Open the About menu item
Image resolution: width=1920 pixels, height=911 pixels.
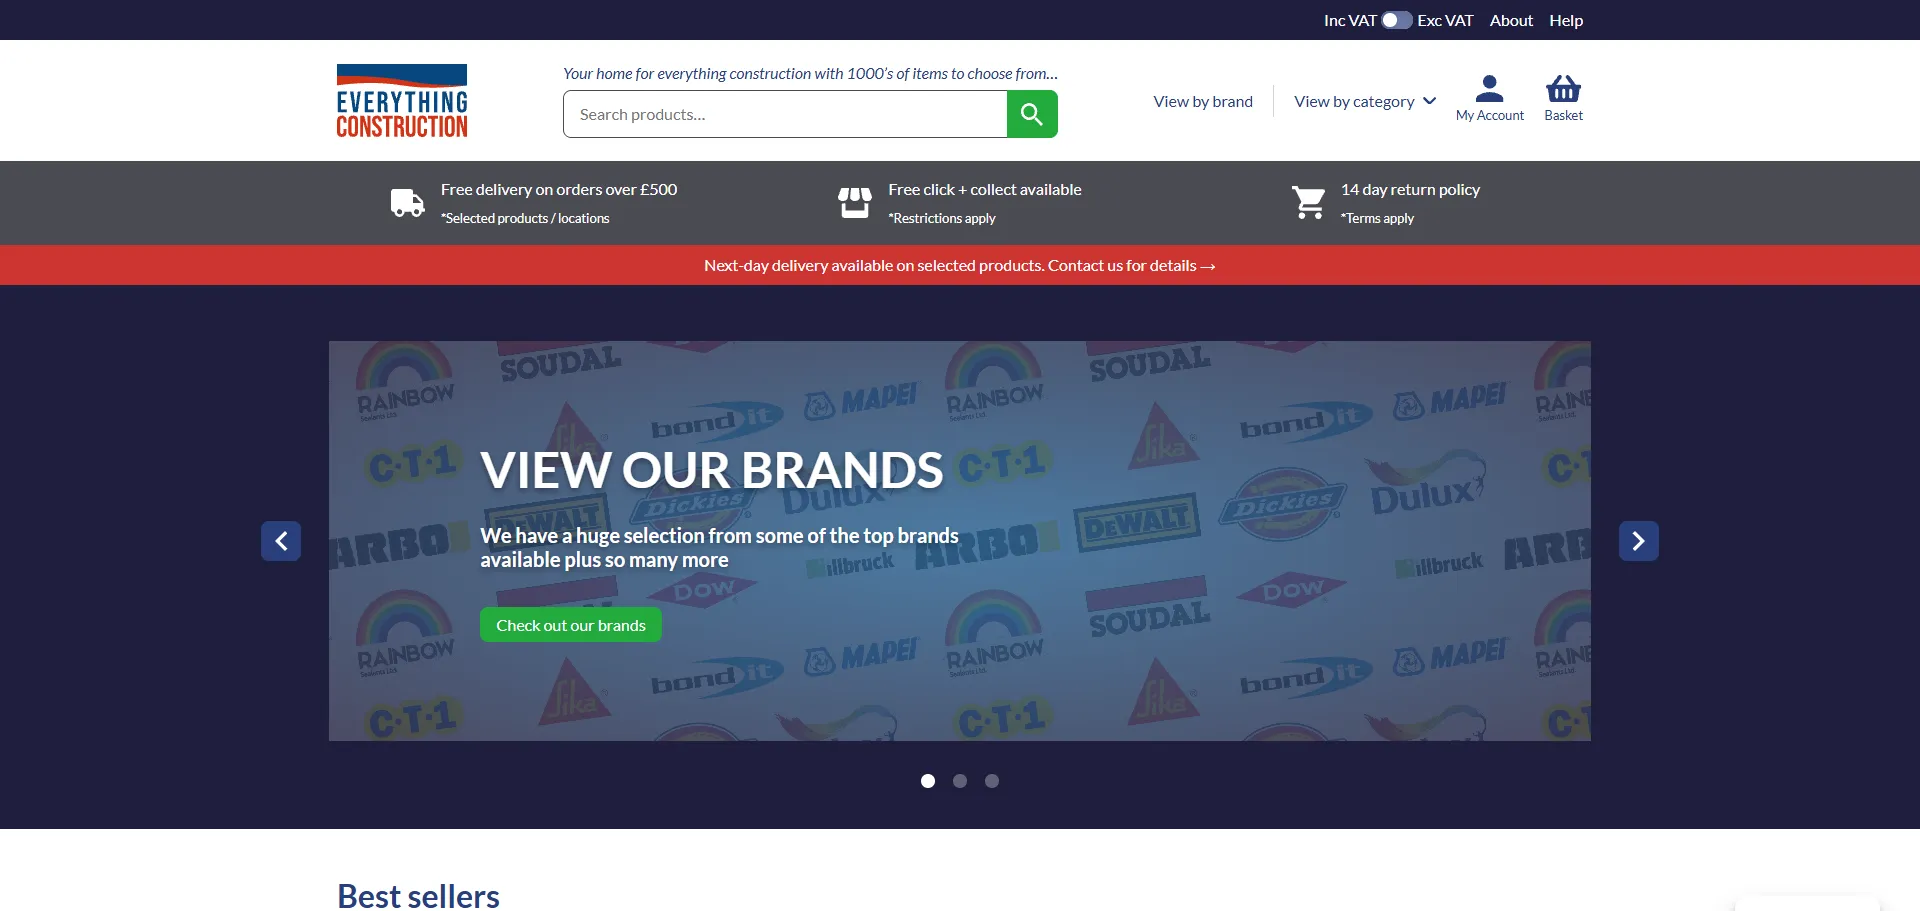tap(1511, 20)
